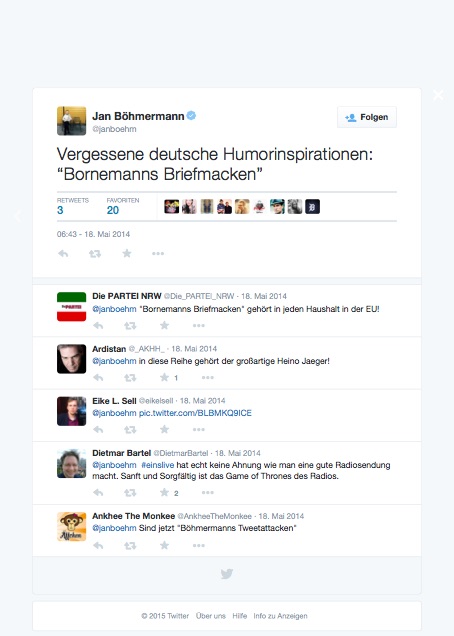View the 20 Favoriten count list
The height and width of the screenshot is (636, 454).
pyautogui.click(x=123, y=206)
